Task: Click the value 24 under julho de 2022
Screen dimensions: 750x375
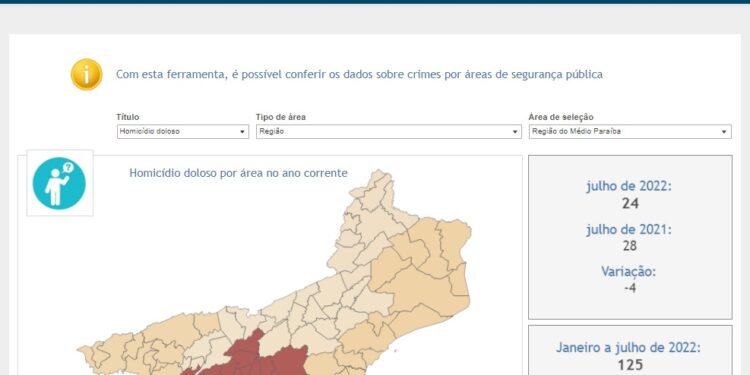Action: 630,204
